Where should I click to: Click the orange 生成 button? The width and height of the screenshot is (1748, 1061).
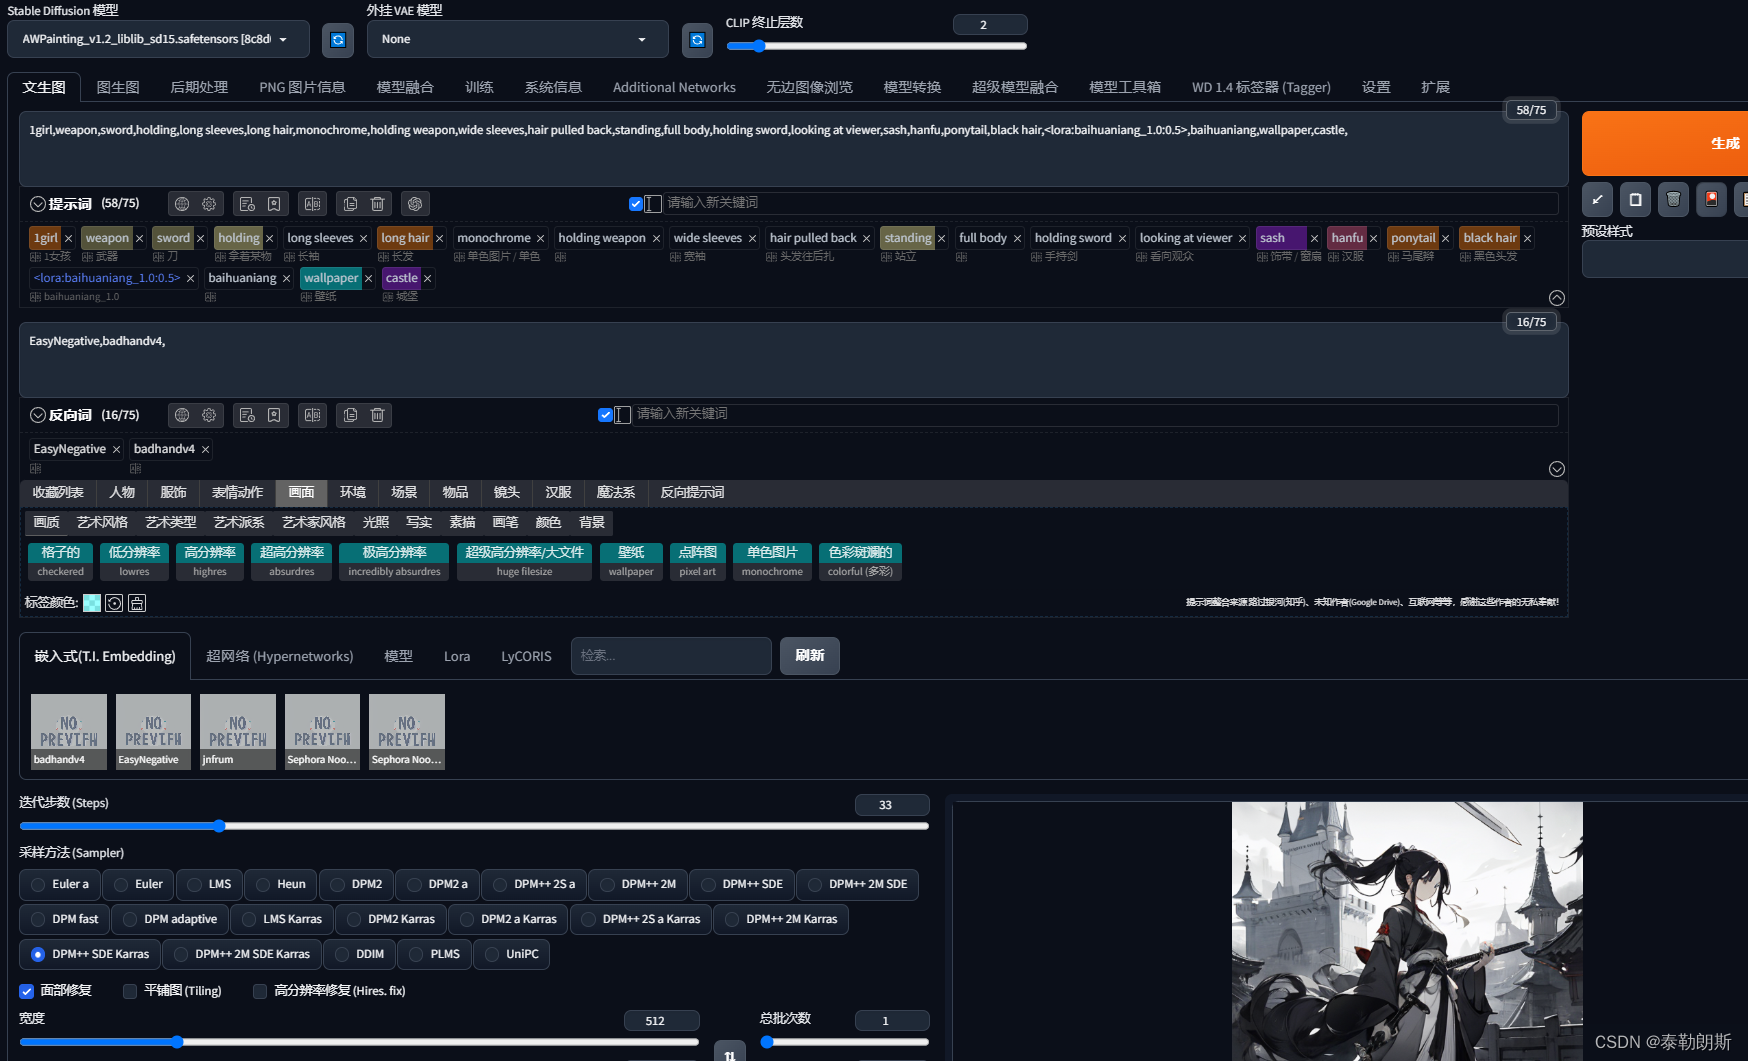tap(1665, 144)
